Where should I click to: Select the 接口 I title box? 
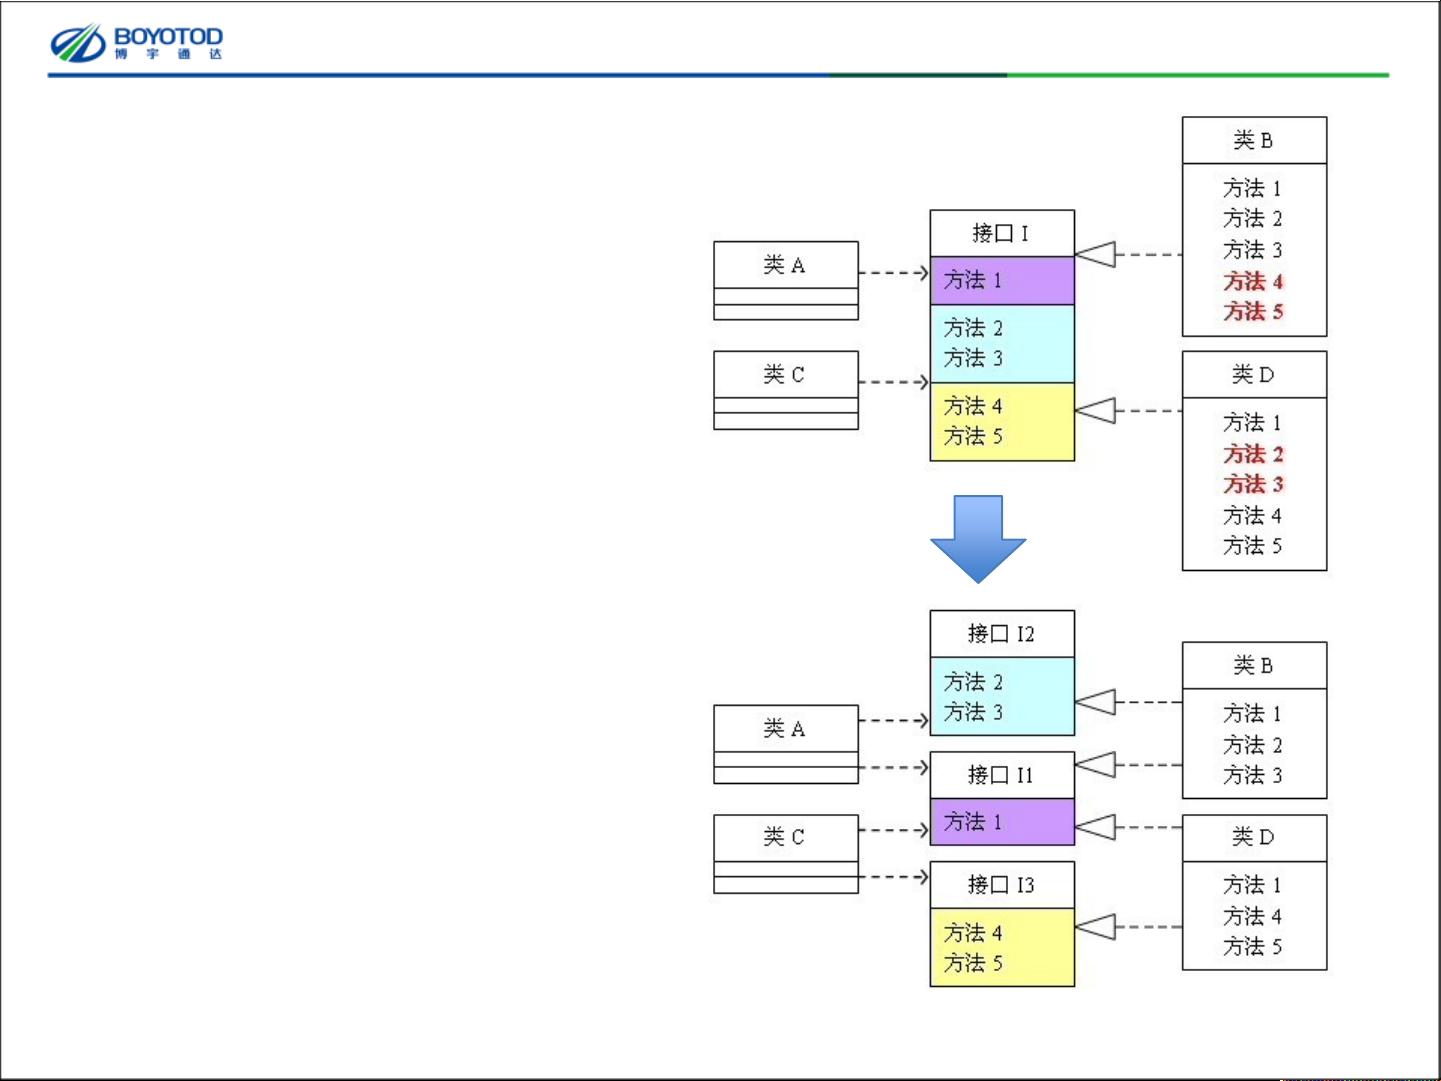point(1002,233)
